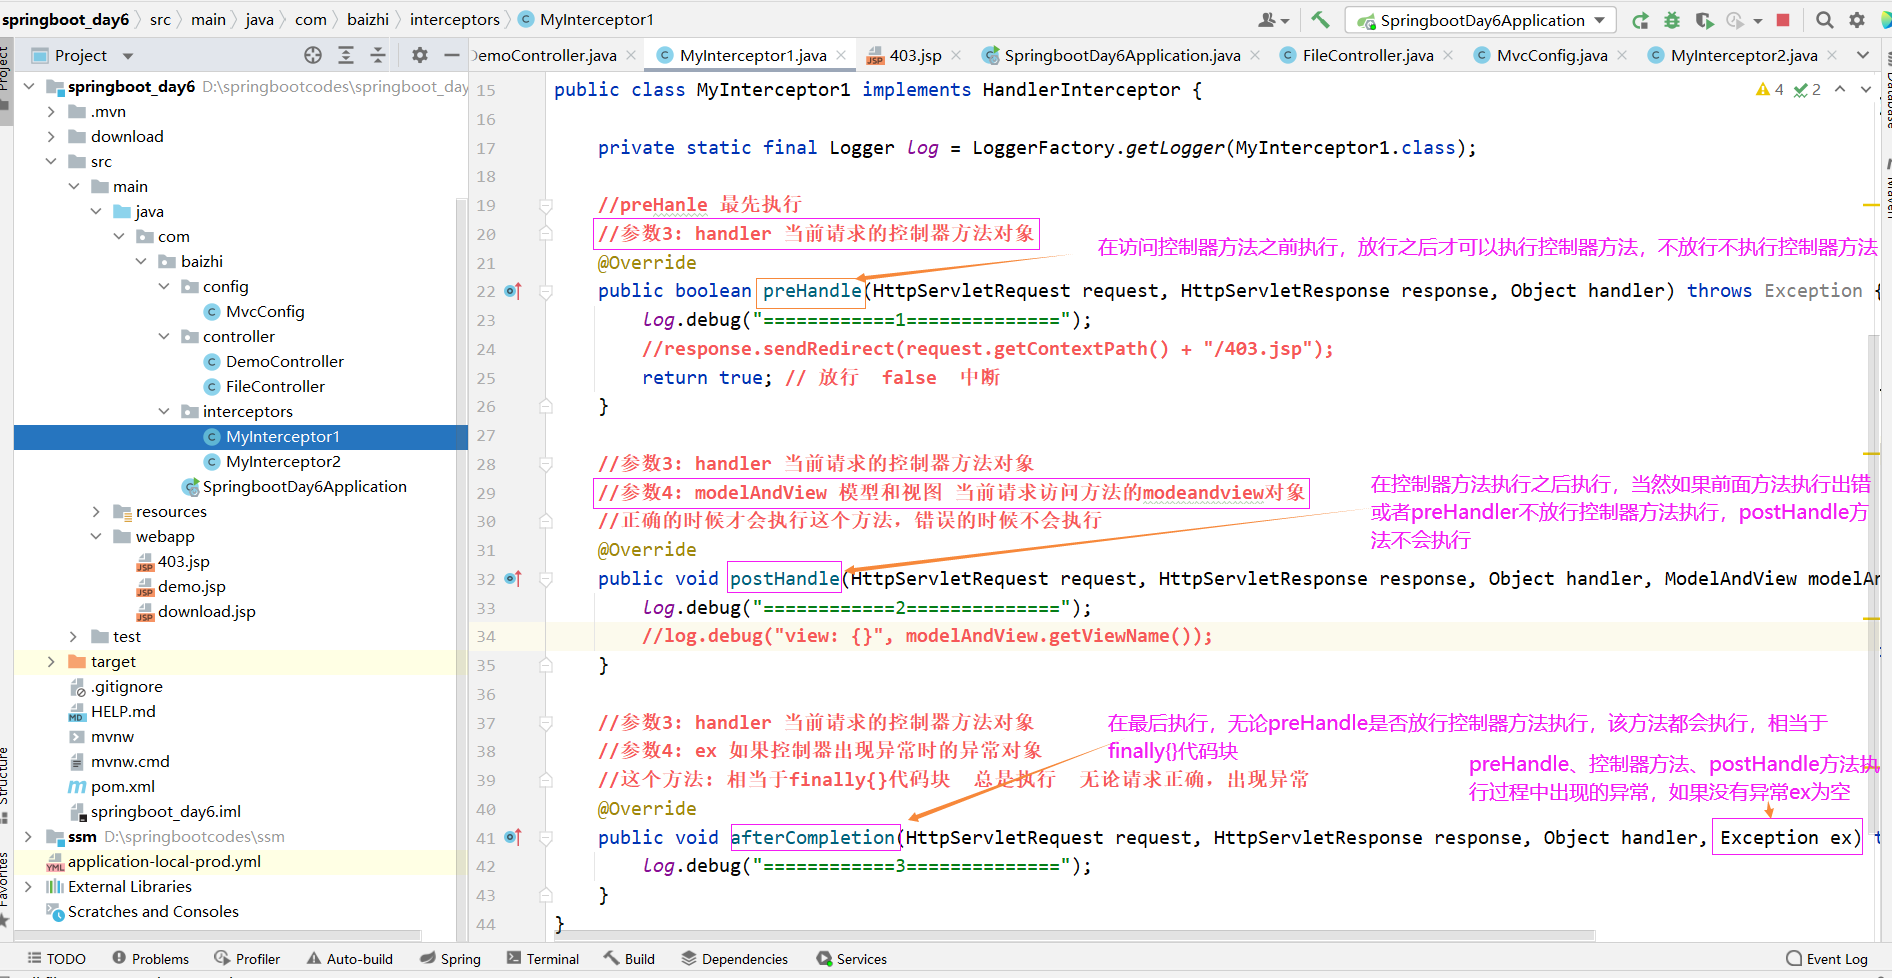Open the Spring tool window
The width and height of the screenshot is (1892, 978).
[450, 959]
